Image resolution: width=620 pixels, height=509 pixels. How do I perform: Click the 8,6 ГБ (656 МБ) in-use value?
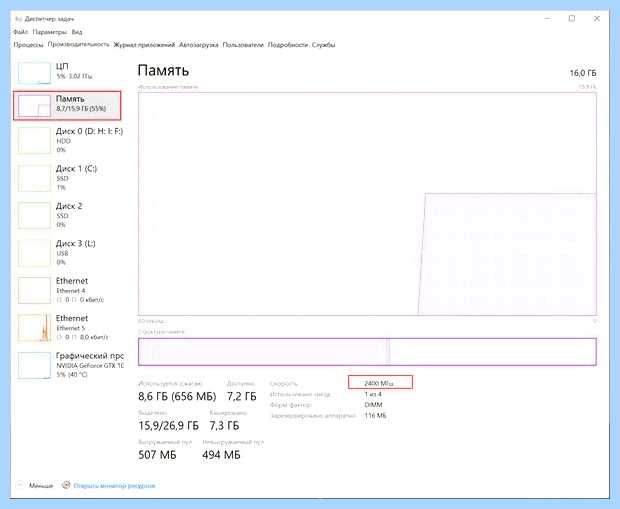click(177, 396)
